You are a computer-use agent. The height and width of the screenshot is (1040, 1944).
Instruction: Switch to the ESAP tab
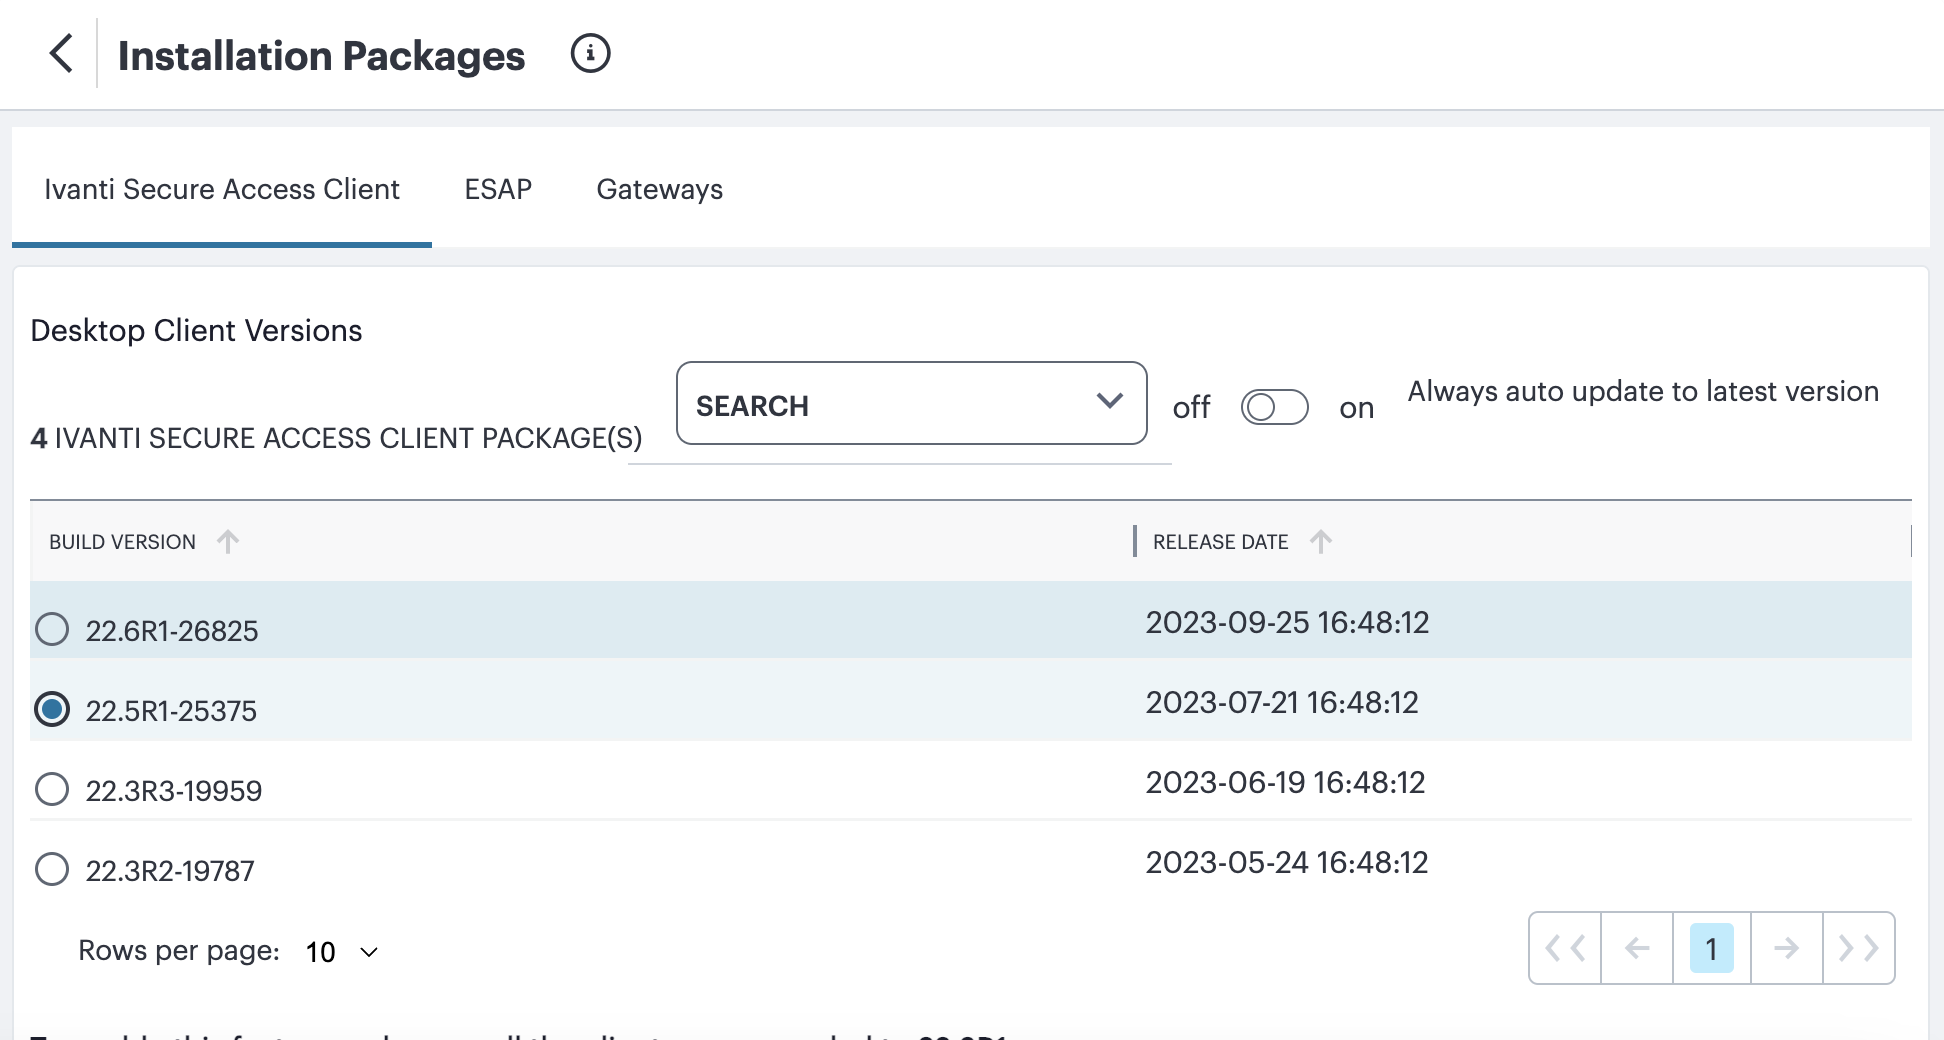[x=498, y=189]
